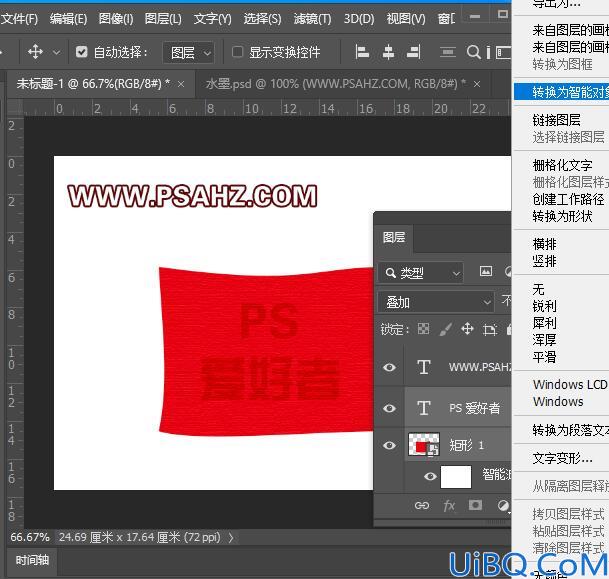Toggle the 自动选择 checkbox
Viewport: 609px width, 579px height.
point(82,52)
